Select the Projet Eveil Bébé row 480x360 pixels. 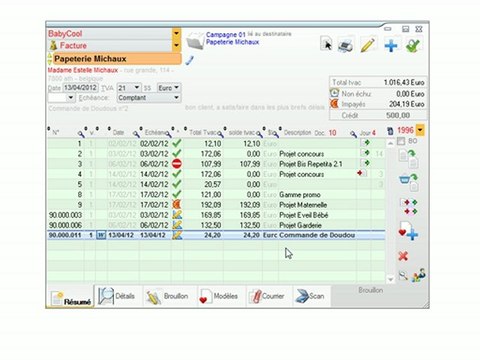(x=216, y=215)
